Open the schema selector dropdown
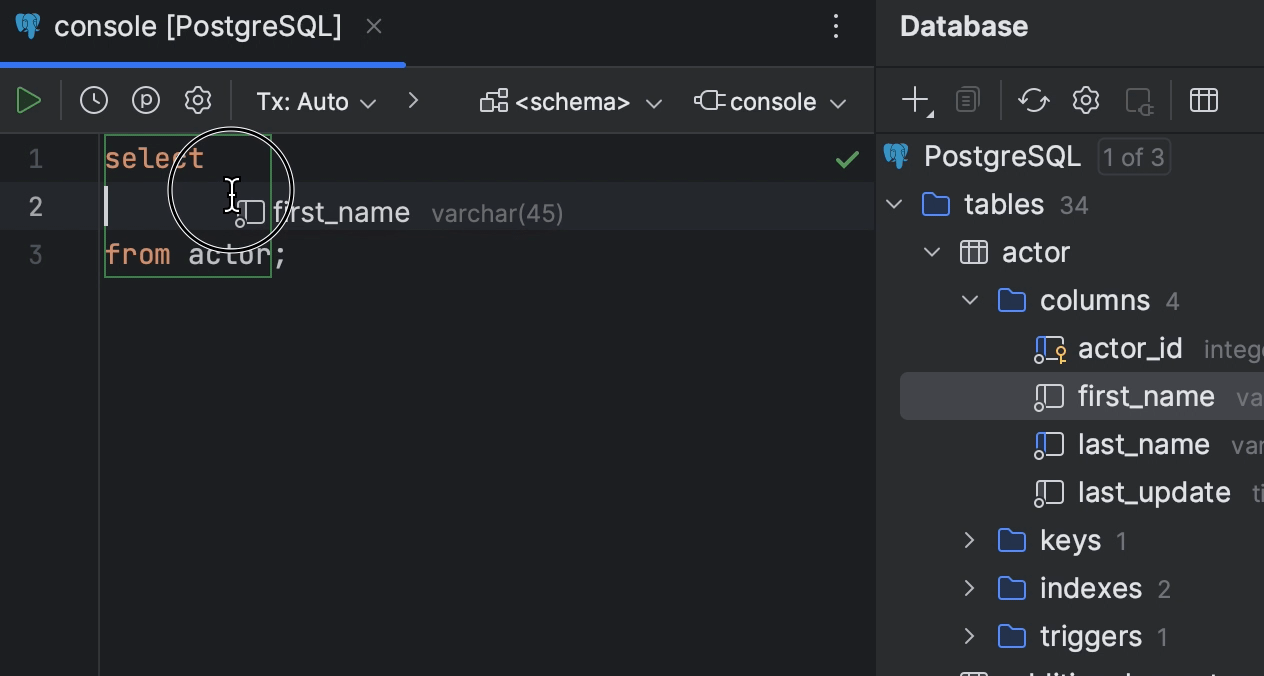Screen dimensions: 1264x676 [568, 100]
